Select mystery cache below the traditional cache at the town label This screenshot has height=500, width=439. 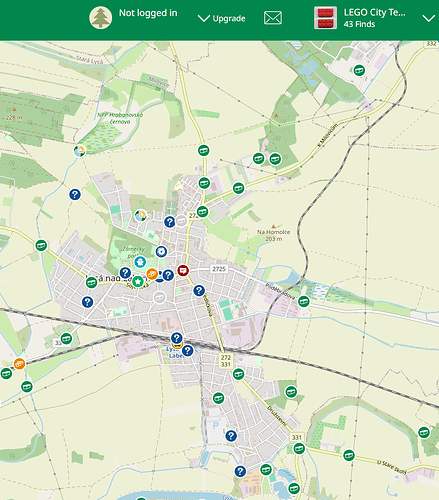coord(87,302)
